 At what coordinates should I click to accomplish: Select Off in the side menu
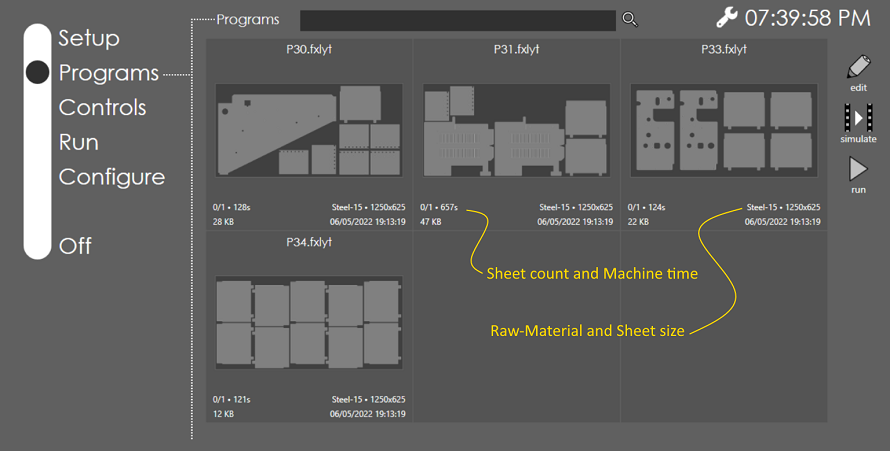click(75, 246)
